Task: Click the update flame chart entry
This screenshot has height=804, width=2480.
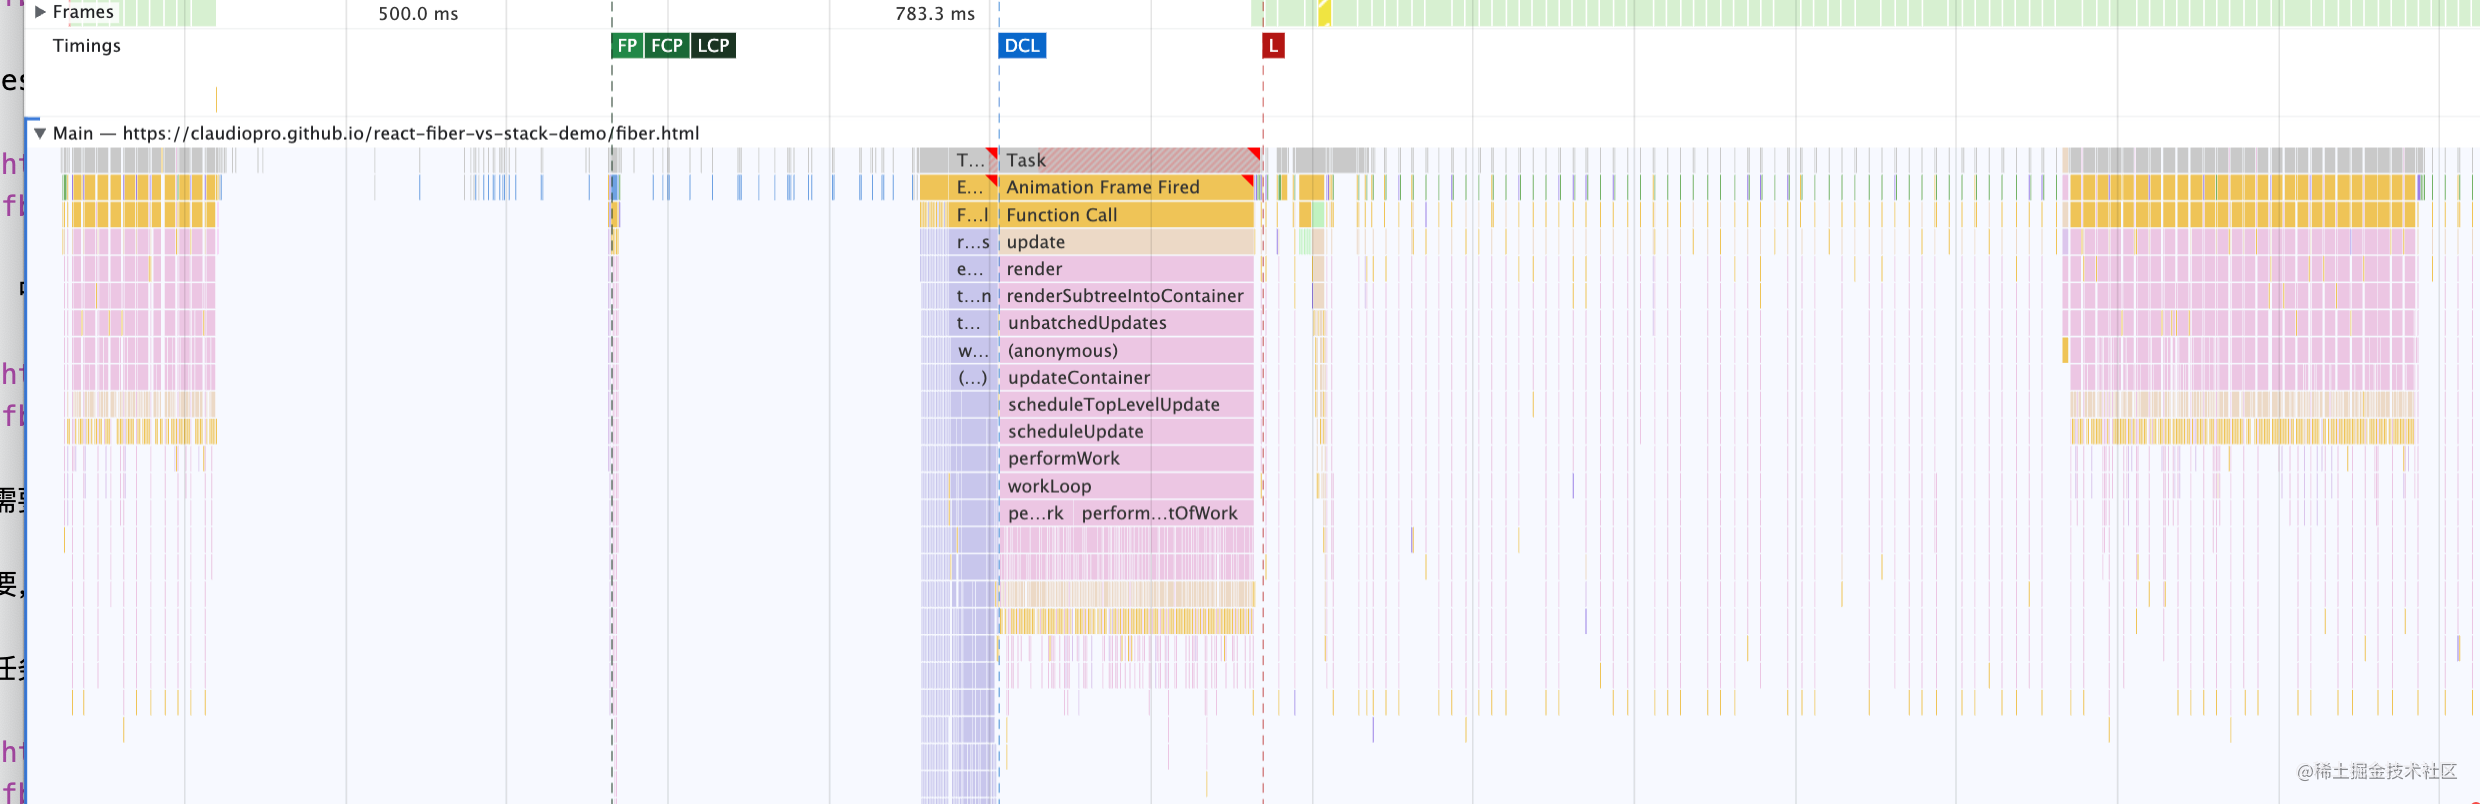Action: pyautogui.click(x=1127, y=242)
